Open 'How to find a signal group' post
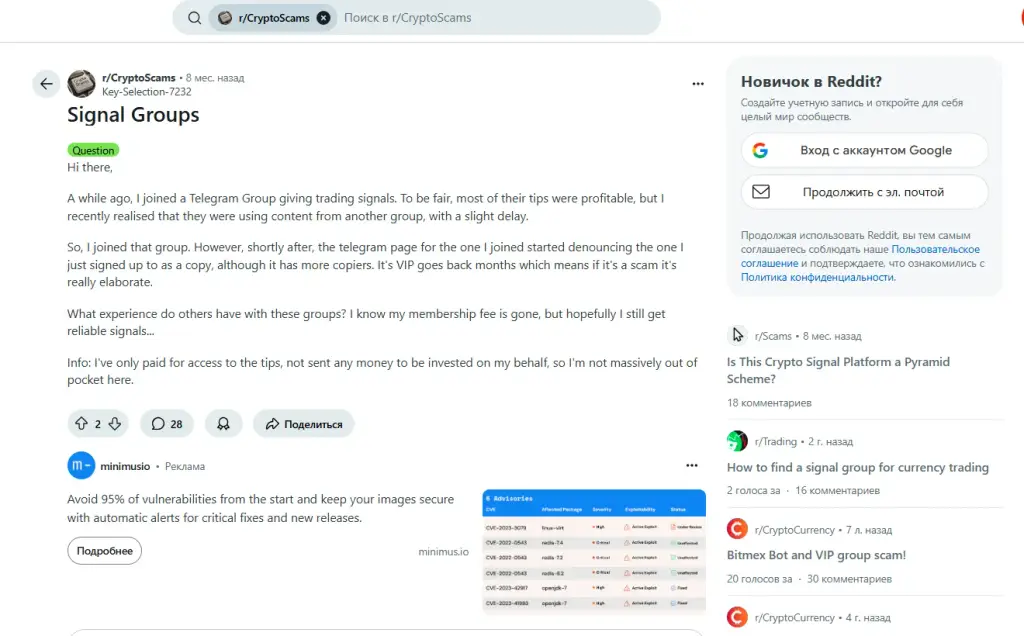The height and width of the screenshot is (636, 1024). 857,468
